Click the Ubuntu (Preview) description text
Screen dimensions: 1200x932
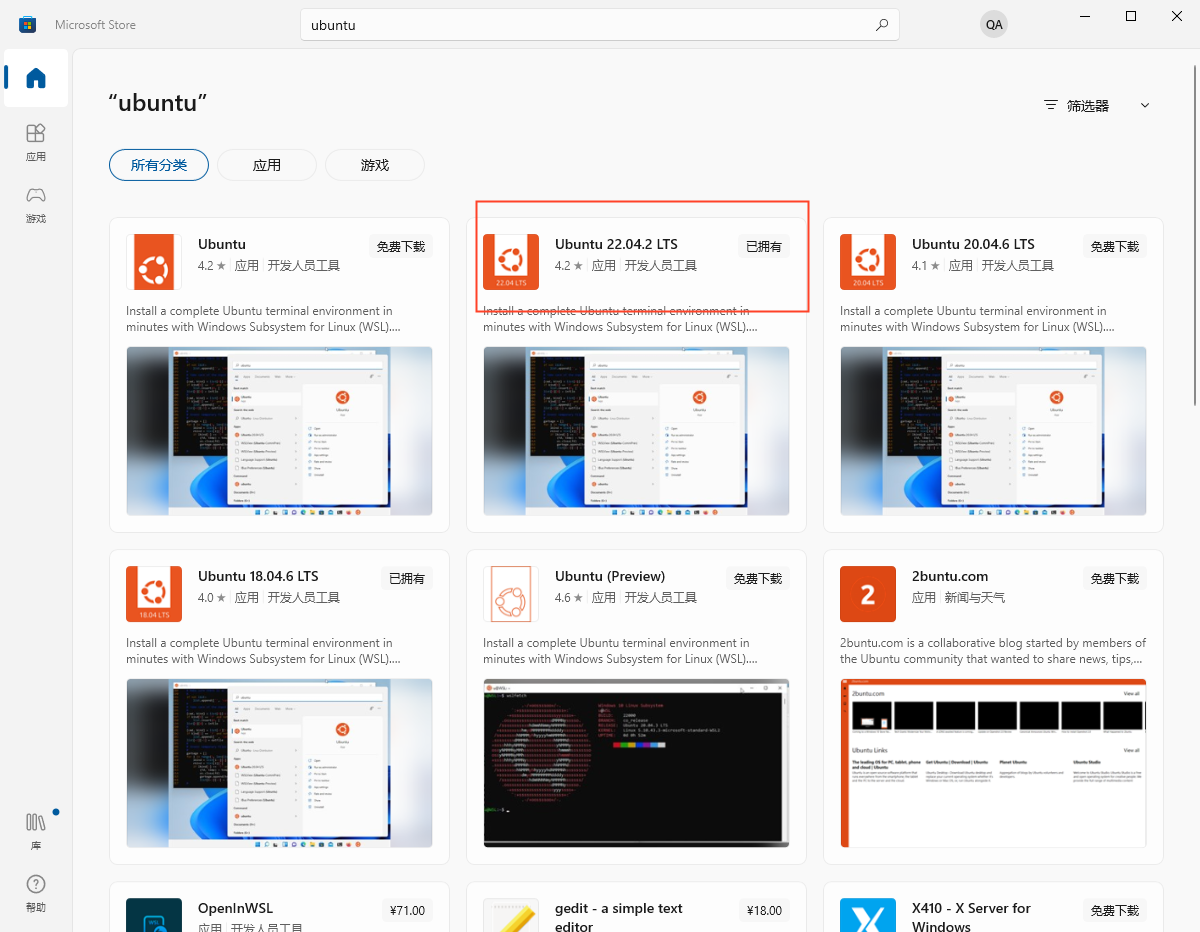point(620,651)
